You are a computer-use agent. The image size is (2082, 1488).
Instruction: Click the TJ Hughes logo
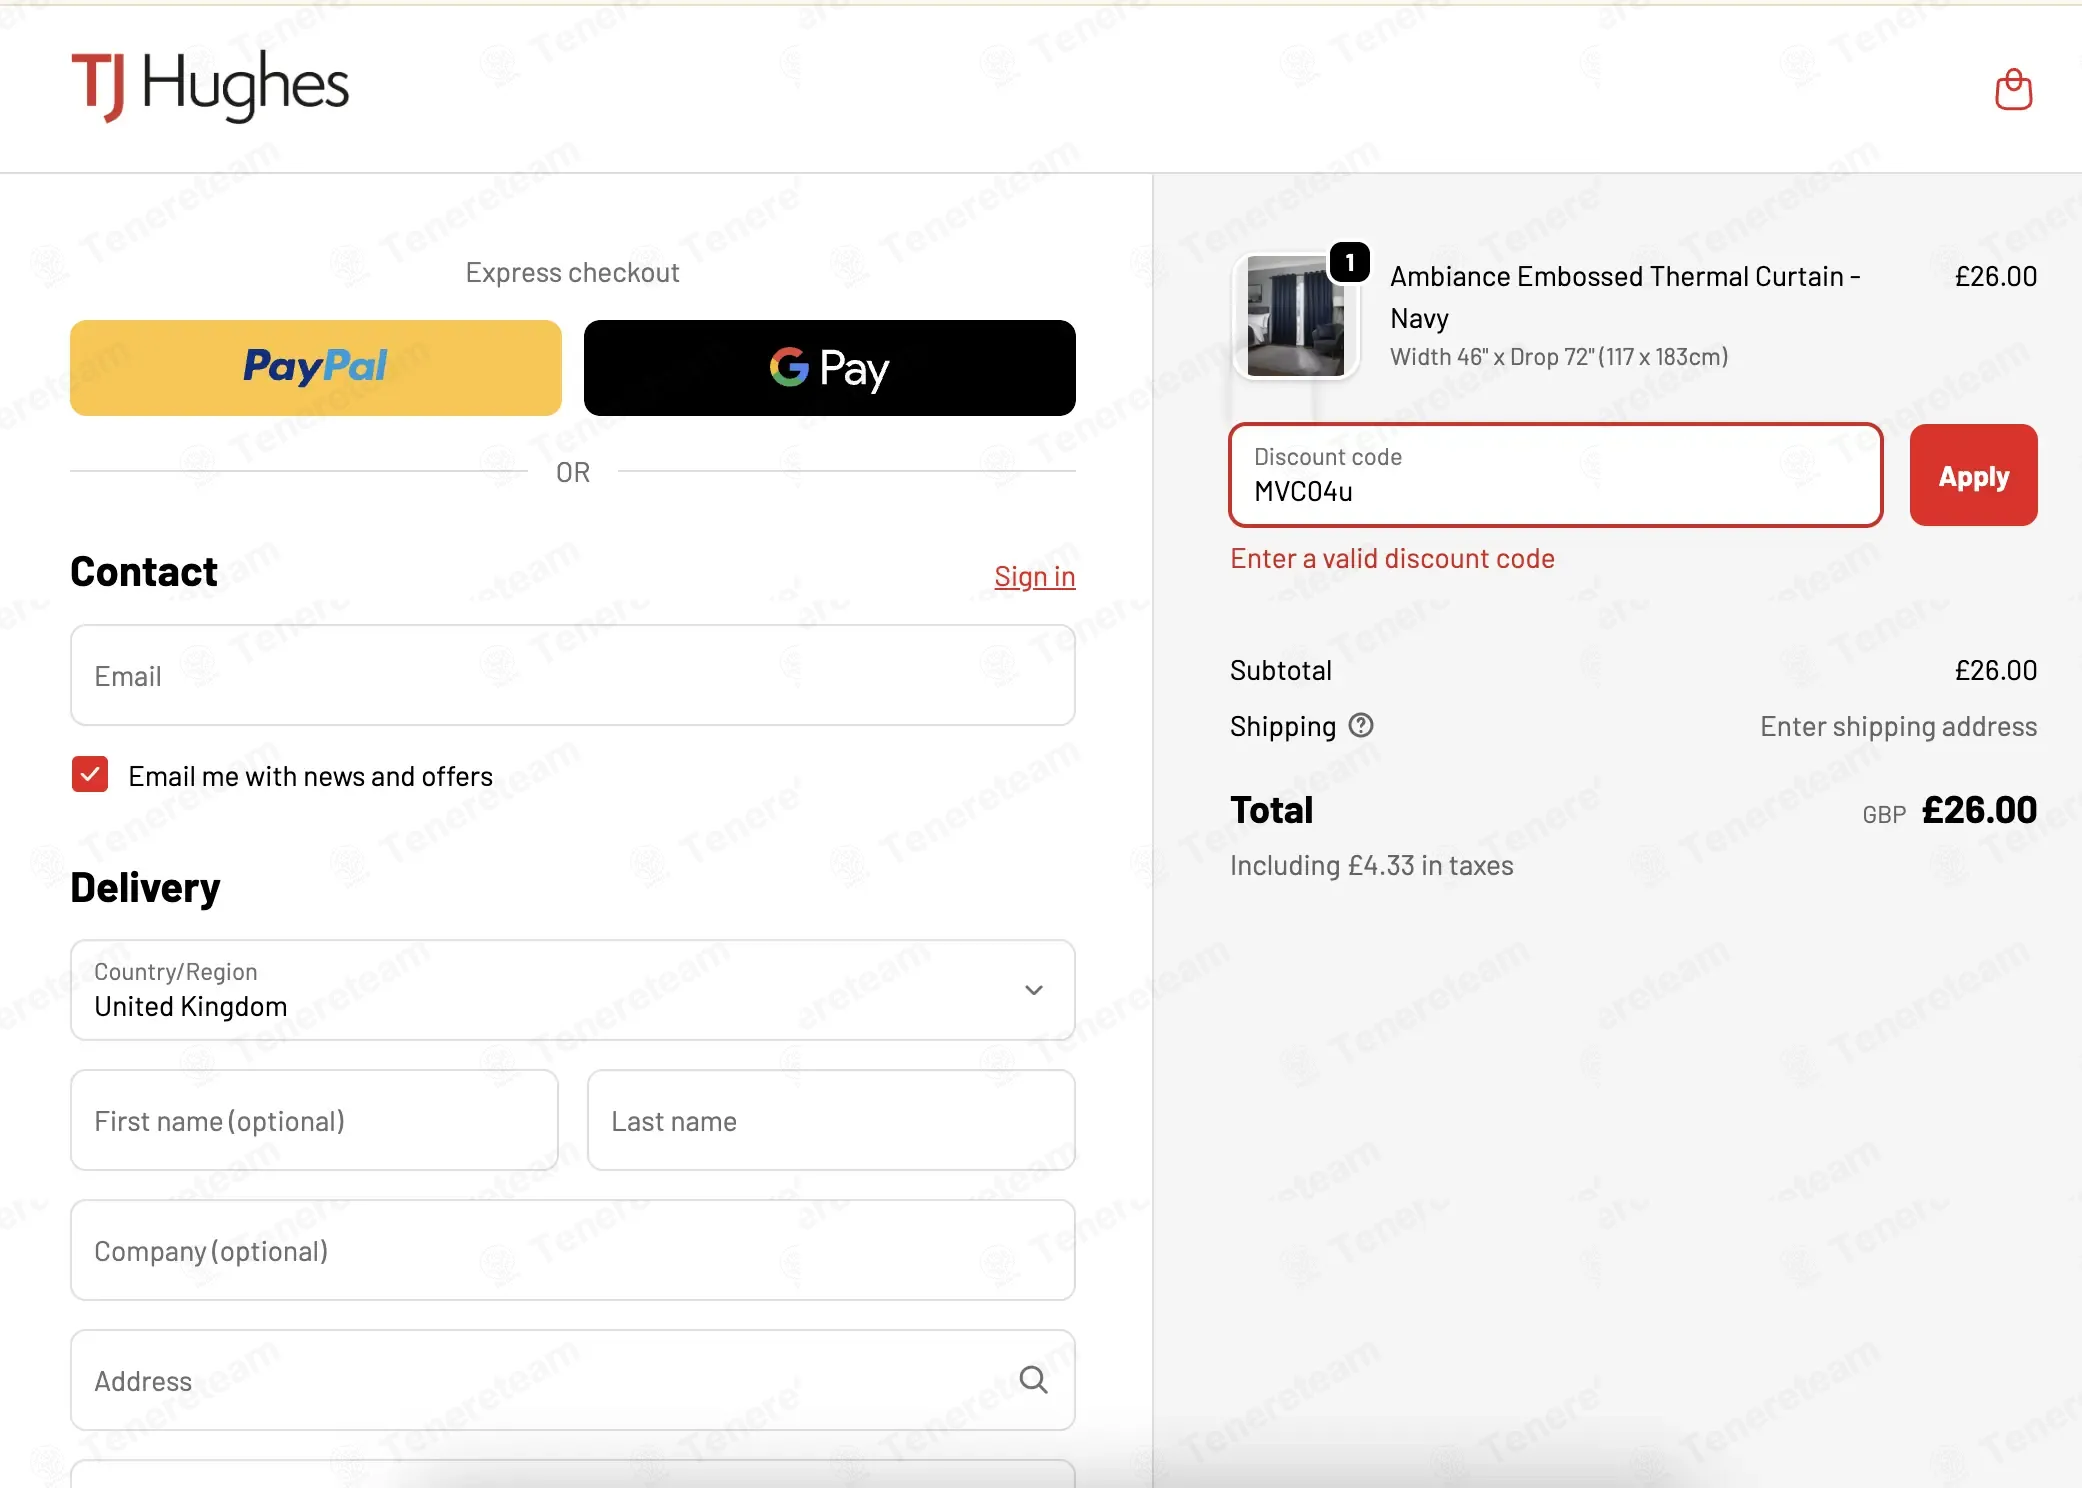pyautogui.click(x=210, y=86)
